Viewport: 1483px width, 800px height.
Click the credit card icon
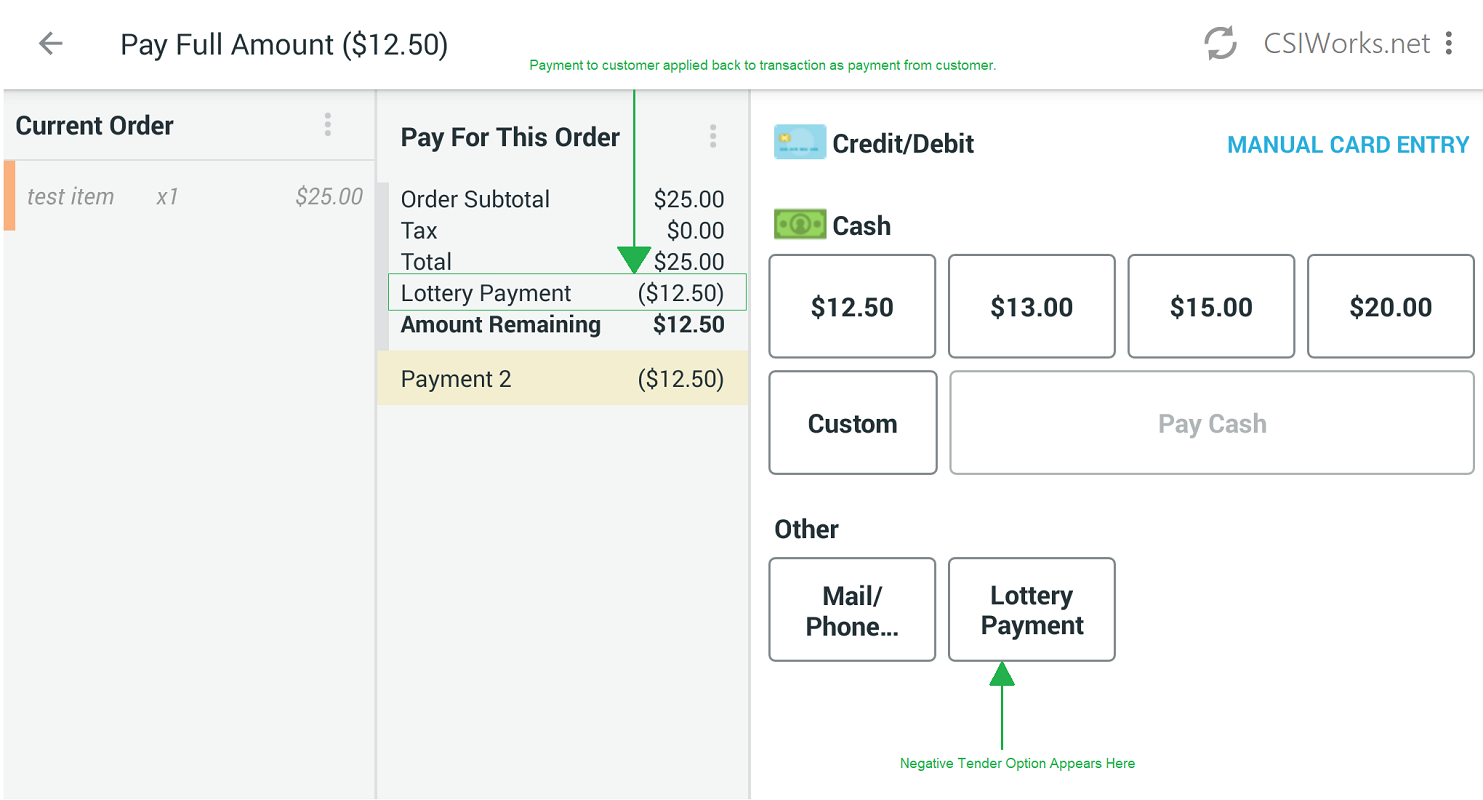point(799,143)
